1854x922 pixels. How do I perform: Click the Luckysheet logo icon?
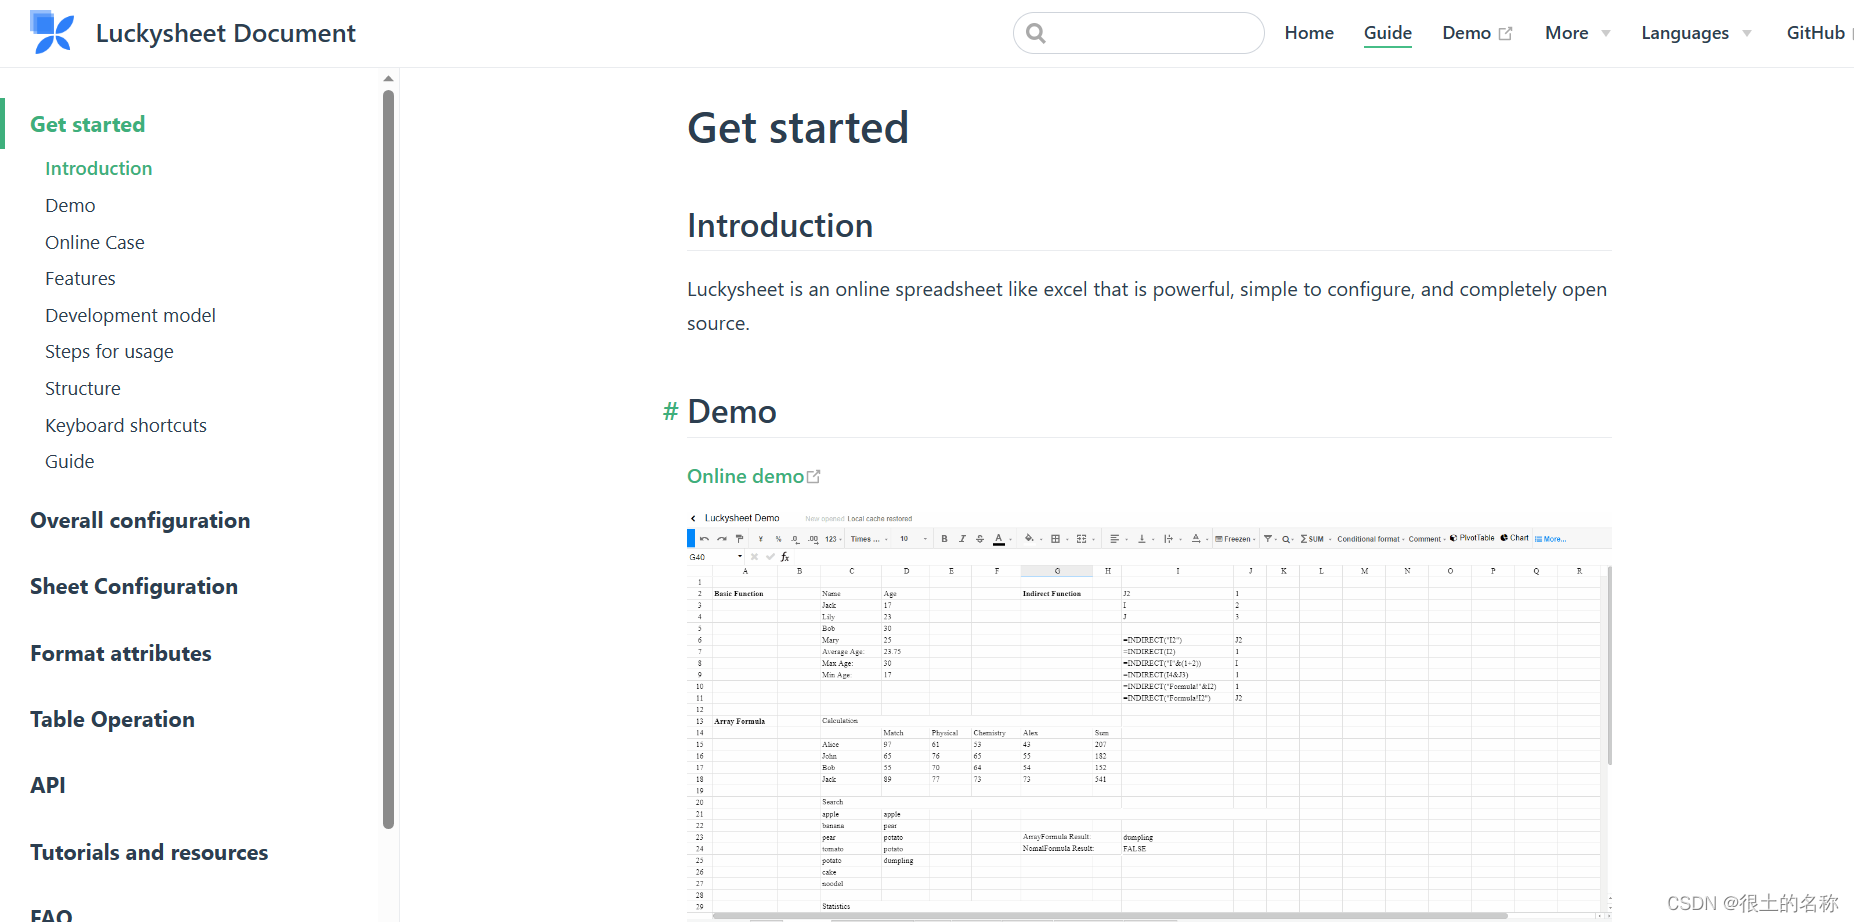pos(52,32)
